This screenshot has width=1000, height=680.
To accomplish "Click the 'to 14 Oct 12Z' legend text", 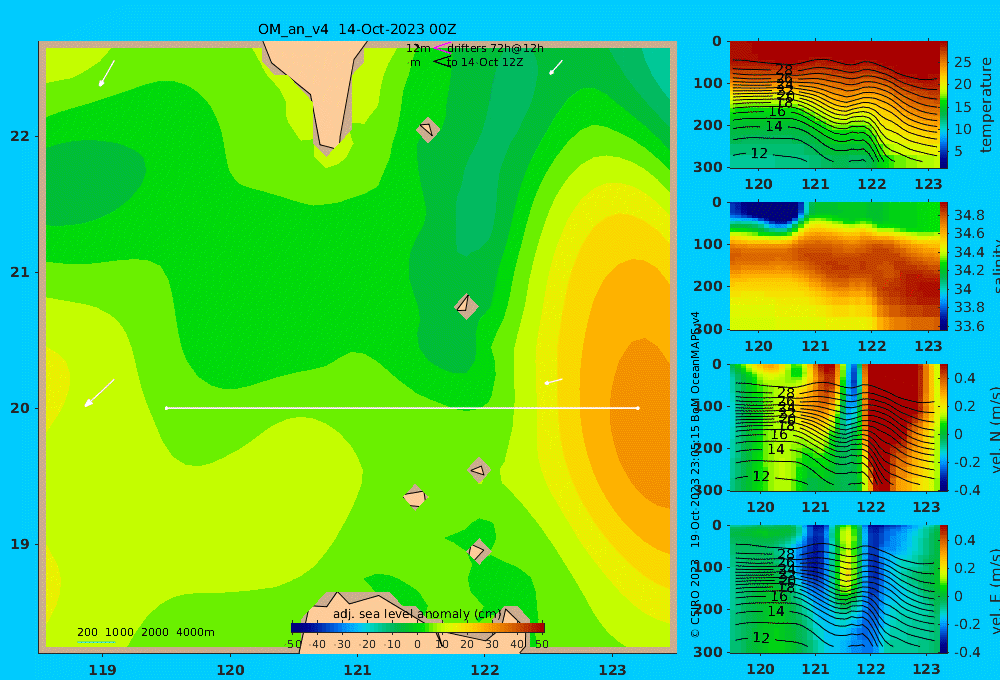I will (485, 62).
